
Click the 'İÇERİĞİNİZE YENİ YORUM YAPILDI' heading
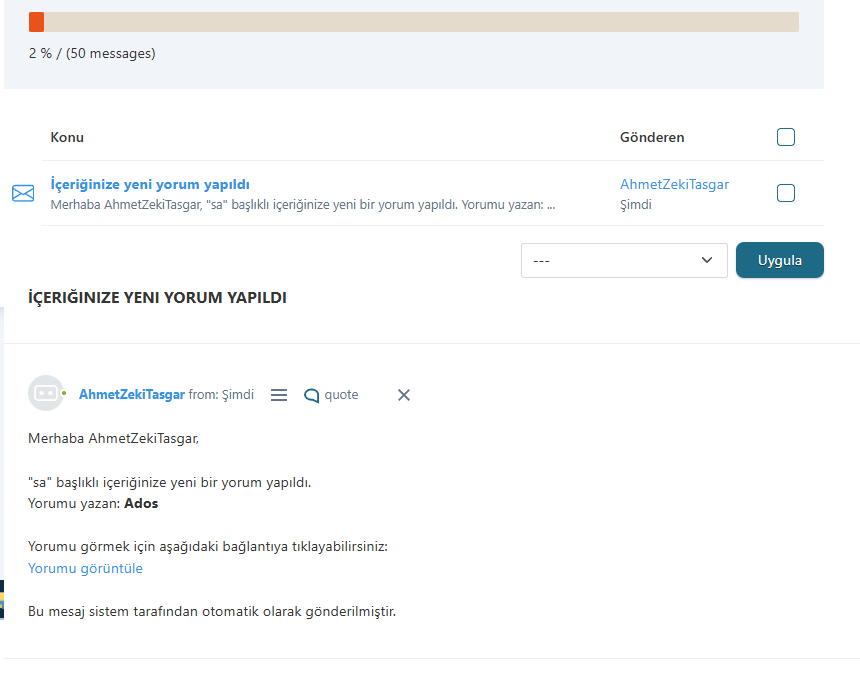(157, 298)
